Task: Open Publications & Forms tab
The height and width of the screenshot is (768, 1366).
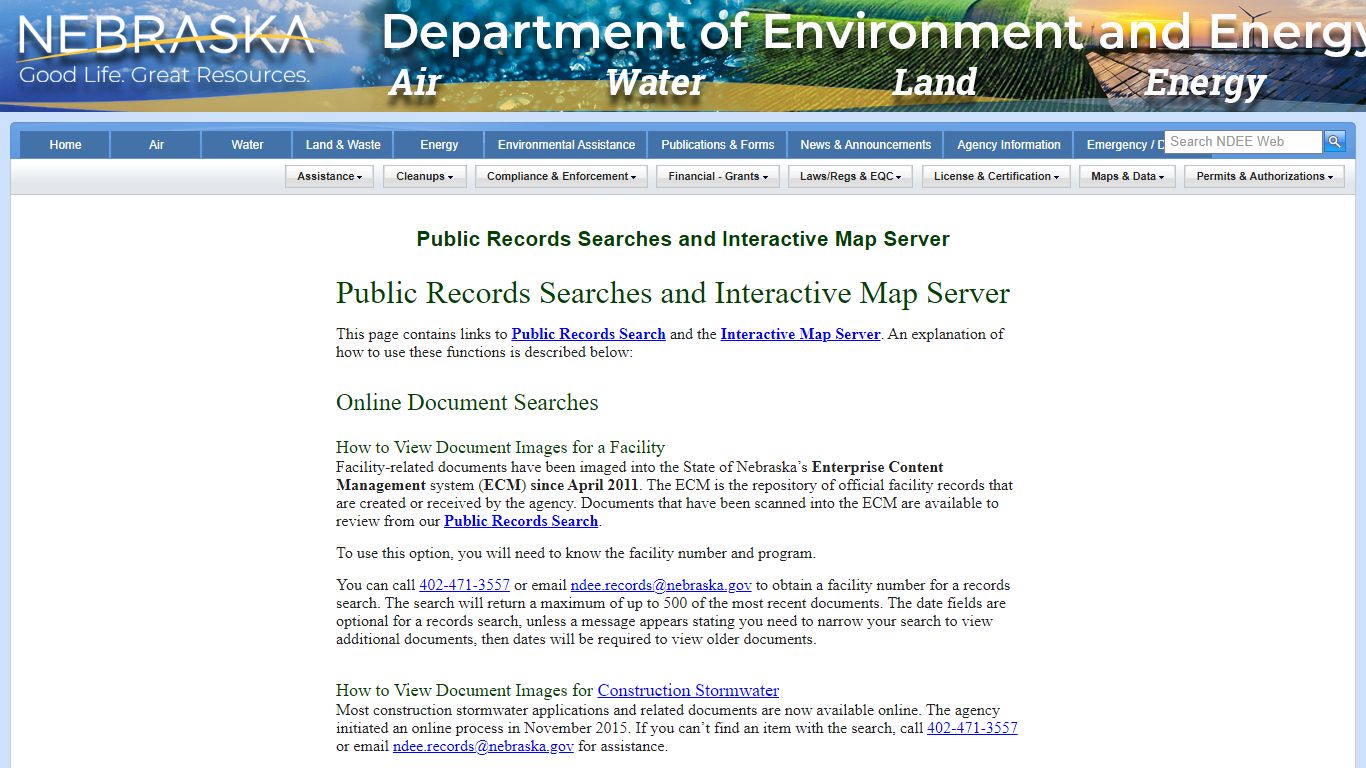Action: [717, 145]
